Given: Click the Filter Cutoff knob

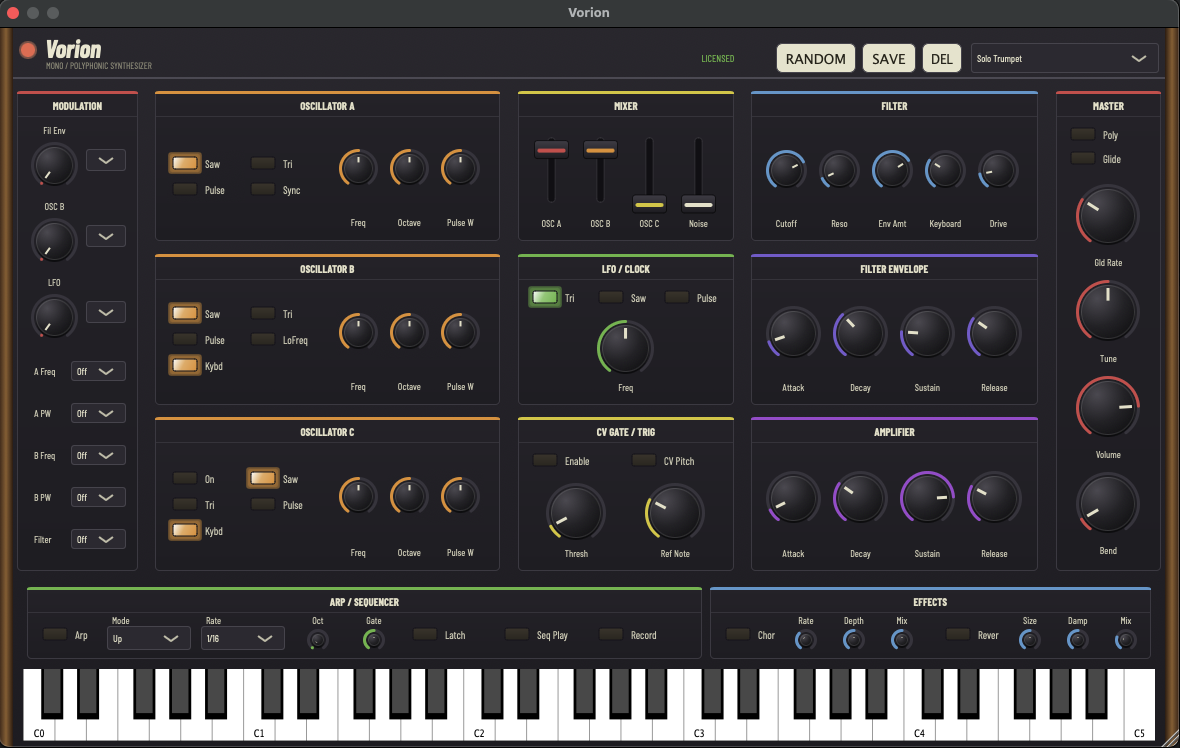Looking at the screenshot, I should click(x=786, y=170).
